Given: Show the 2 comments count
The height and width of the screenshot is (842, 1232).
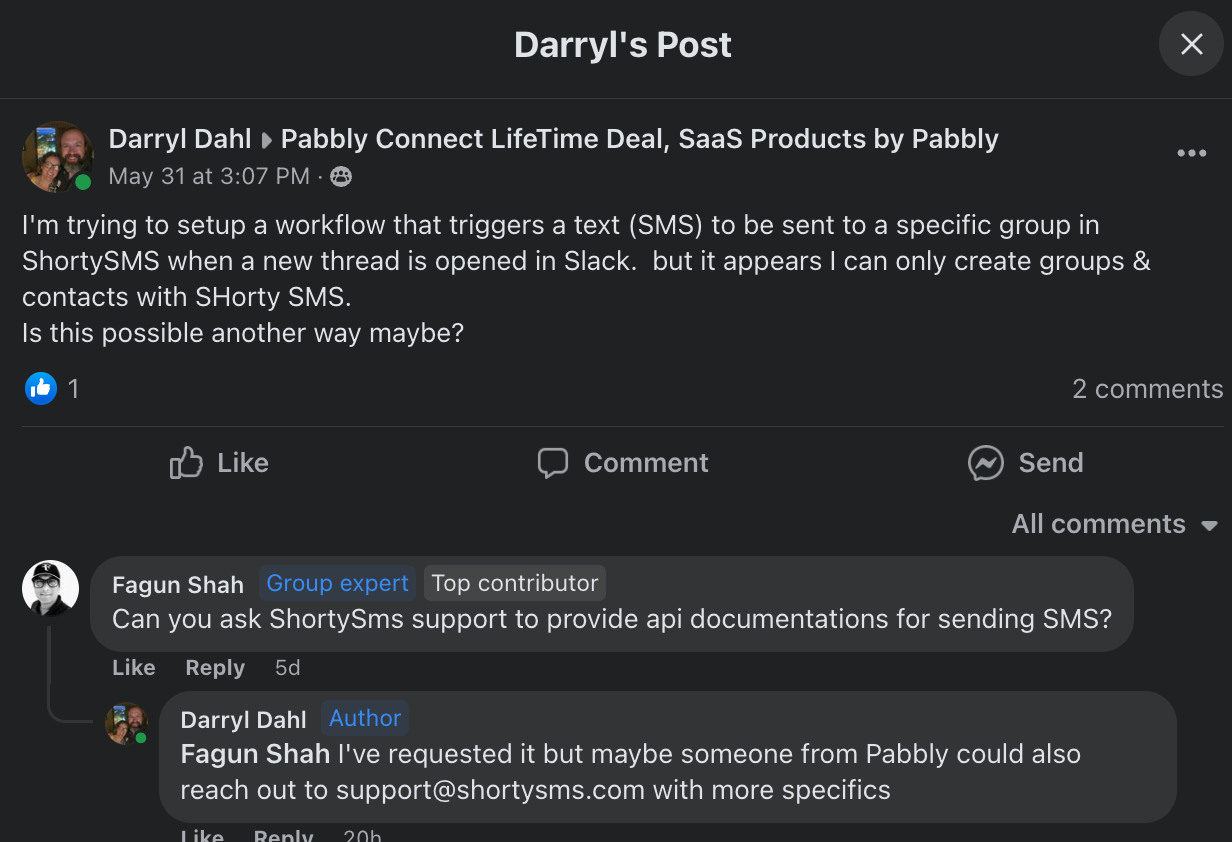Looking at the screenshot, I should (x=1147, y=389).
